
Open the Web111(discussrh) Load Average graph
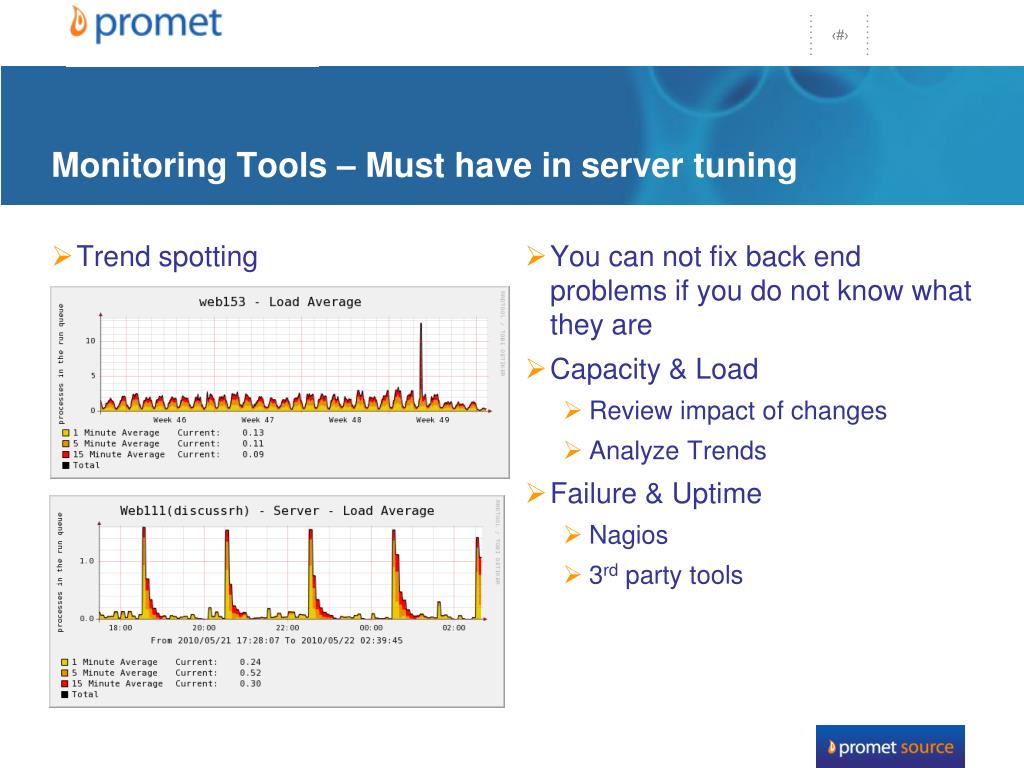tap(278, 601)
